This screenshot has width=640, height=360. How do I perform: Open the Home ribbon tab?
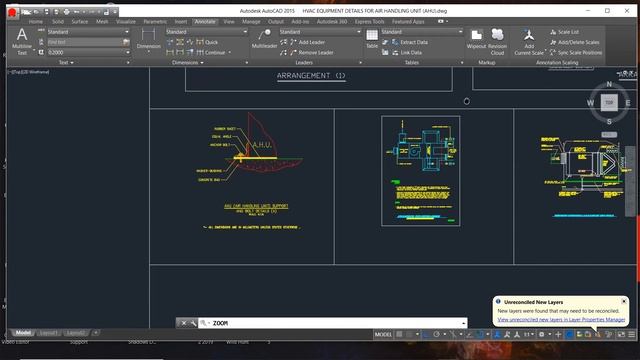[x=36, y=22]
